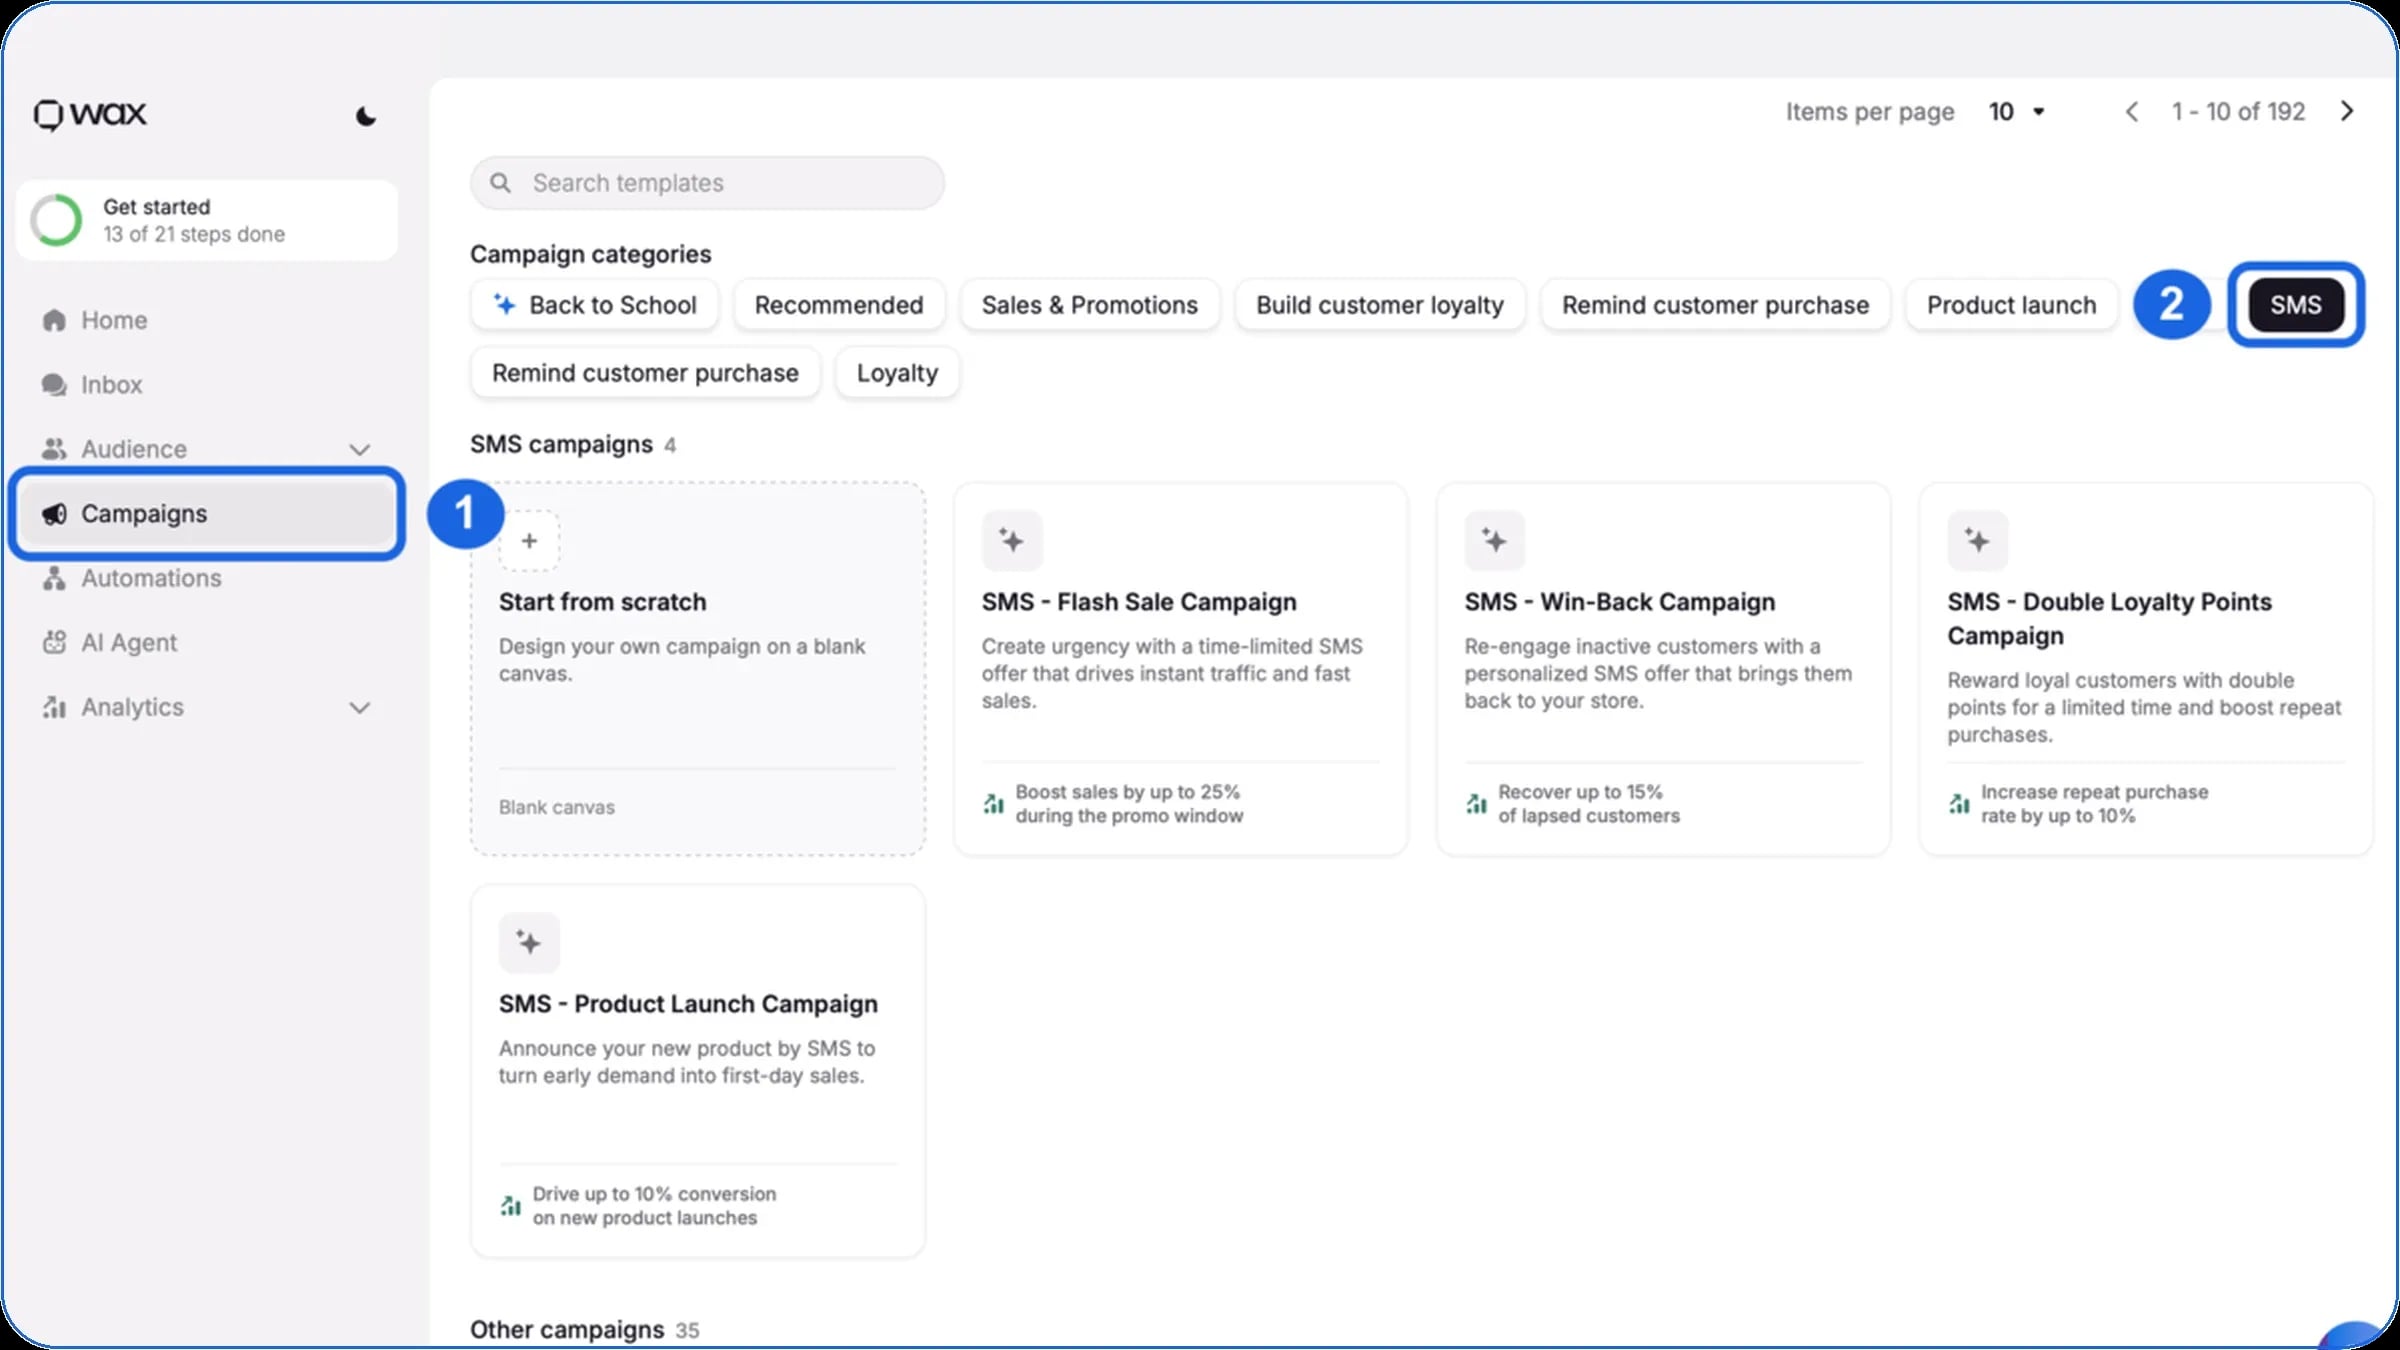
Task: Open SMS - Flash Sale Campaign template
Action: click(1181, 669)
